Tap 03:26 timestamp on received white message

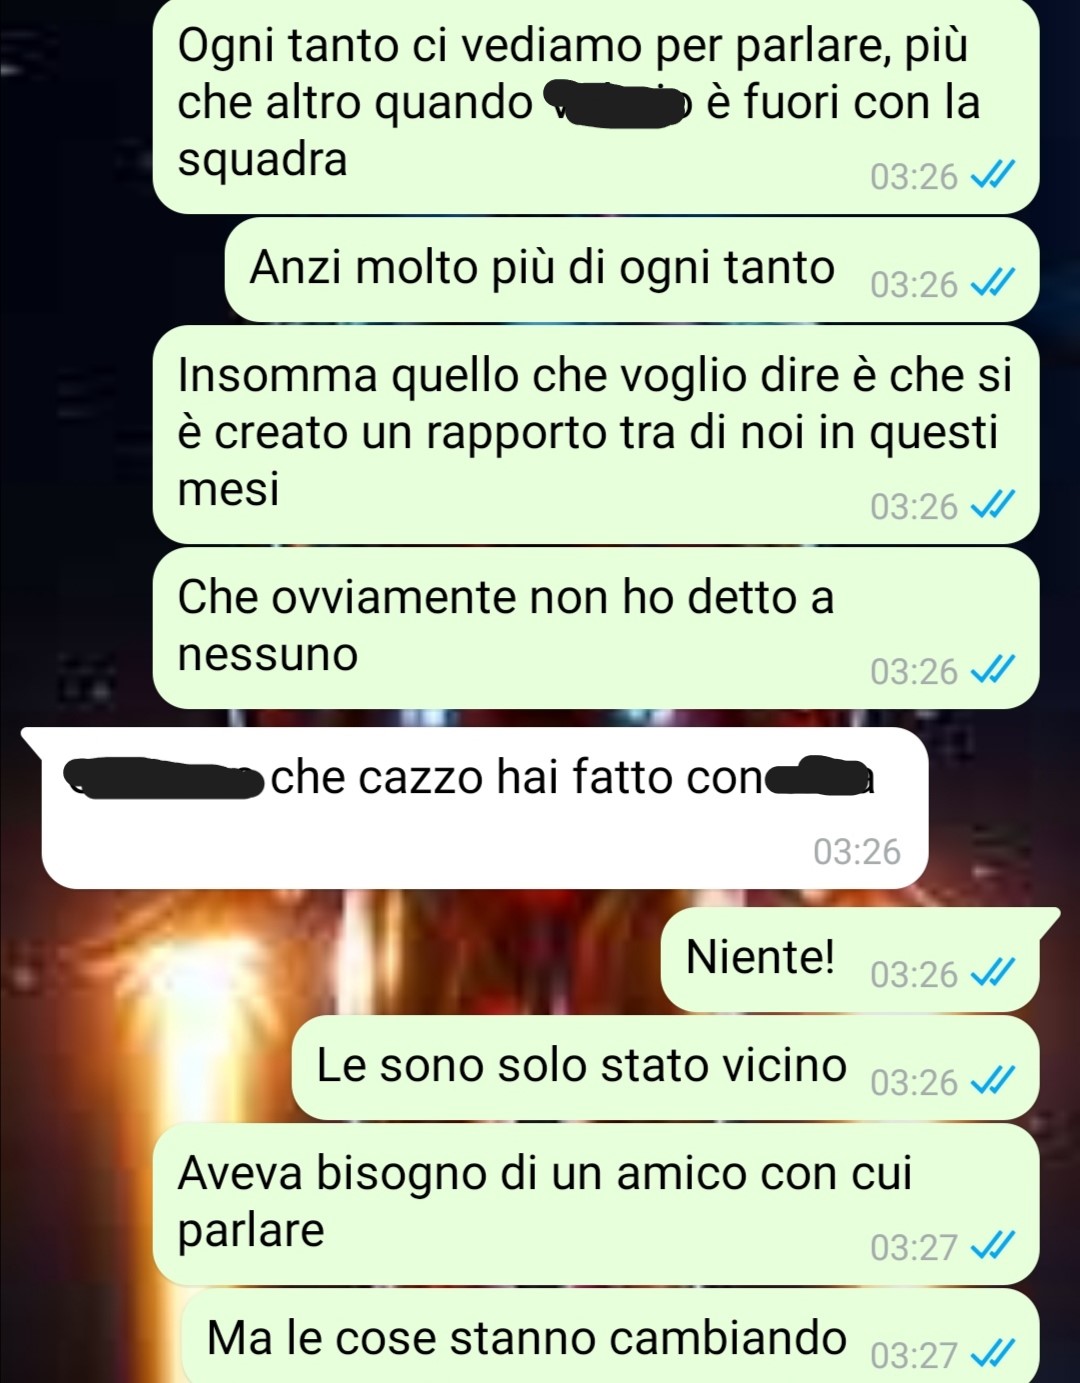pyautogui.click(x=857, y=851)
